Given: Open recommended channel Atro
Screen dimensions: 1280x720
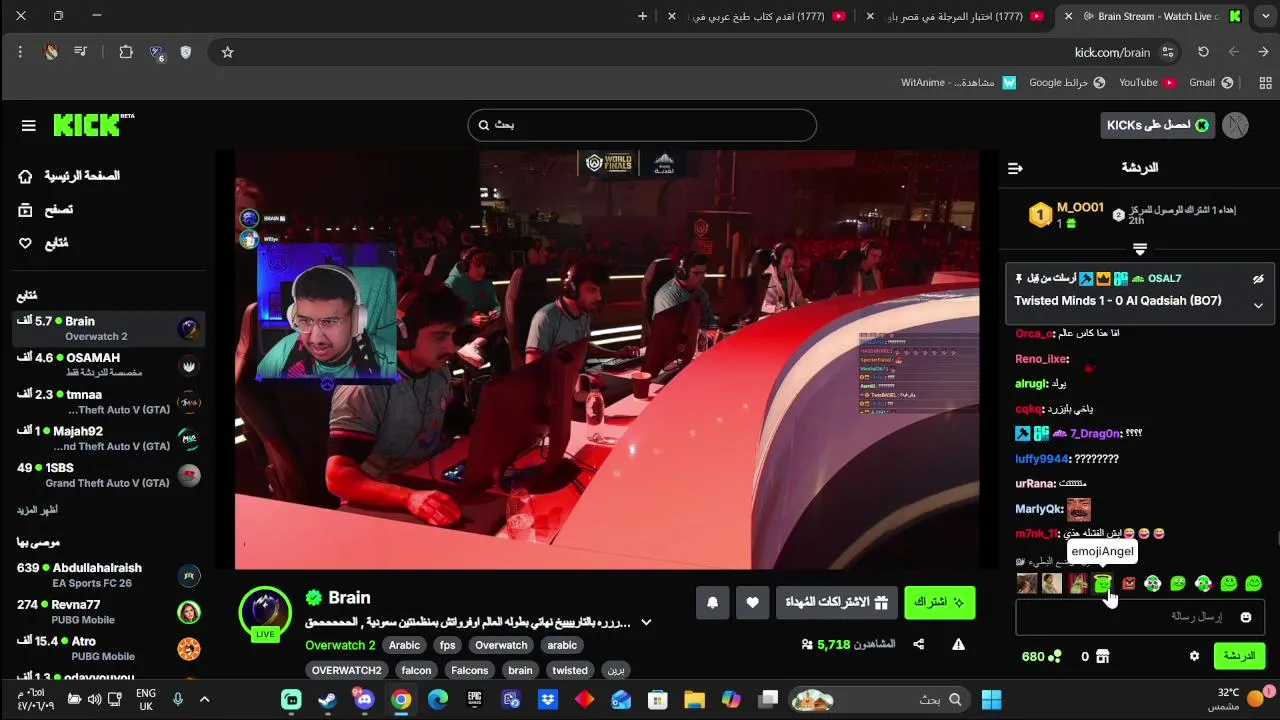Looking at the screenshot, I should [108, 648].
